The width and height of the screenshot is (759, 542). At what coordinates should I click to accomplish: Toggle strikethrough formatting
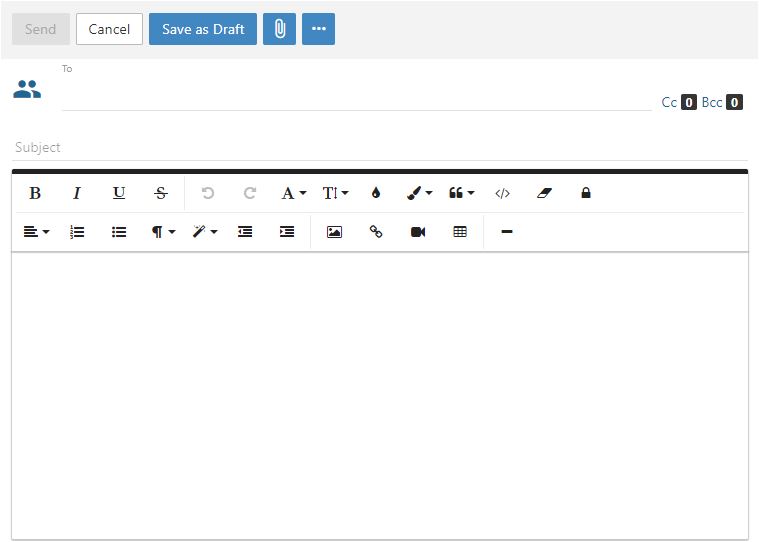click(161, 193)
